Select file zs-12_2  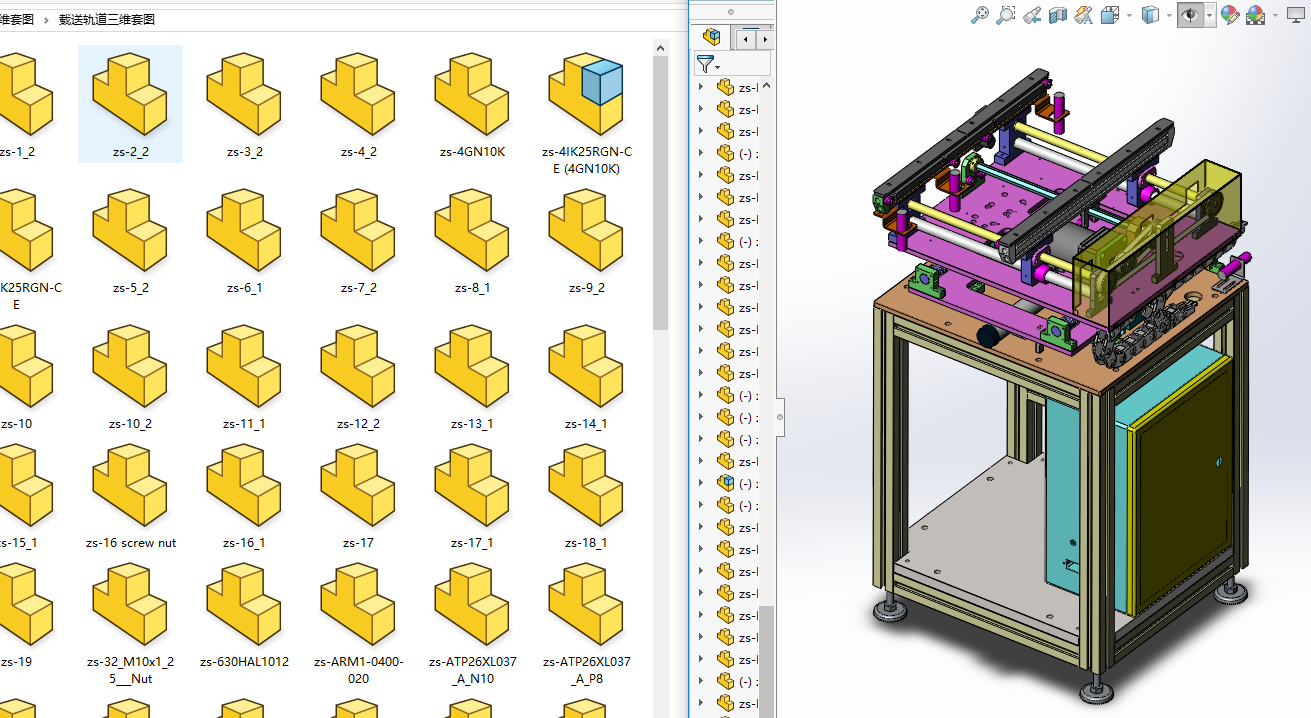point(359,376)
